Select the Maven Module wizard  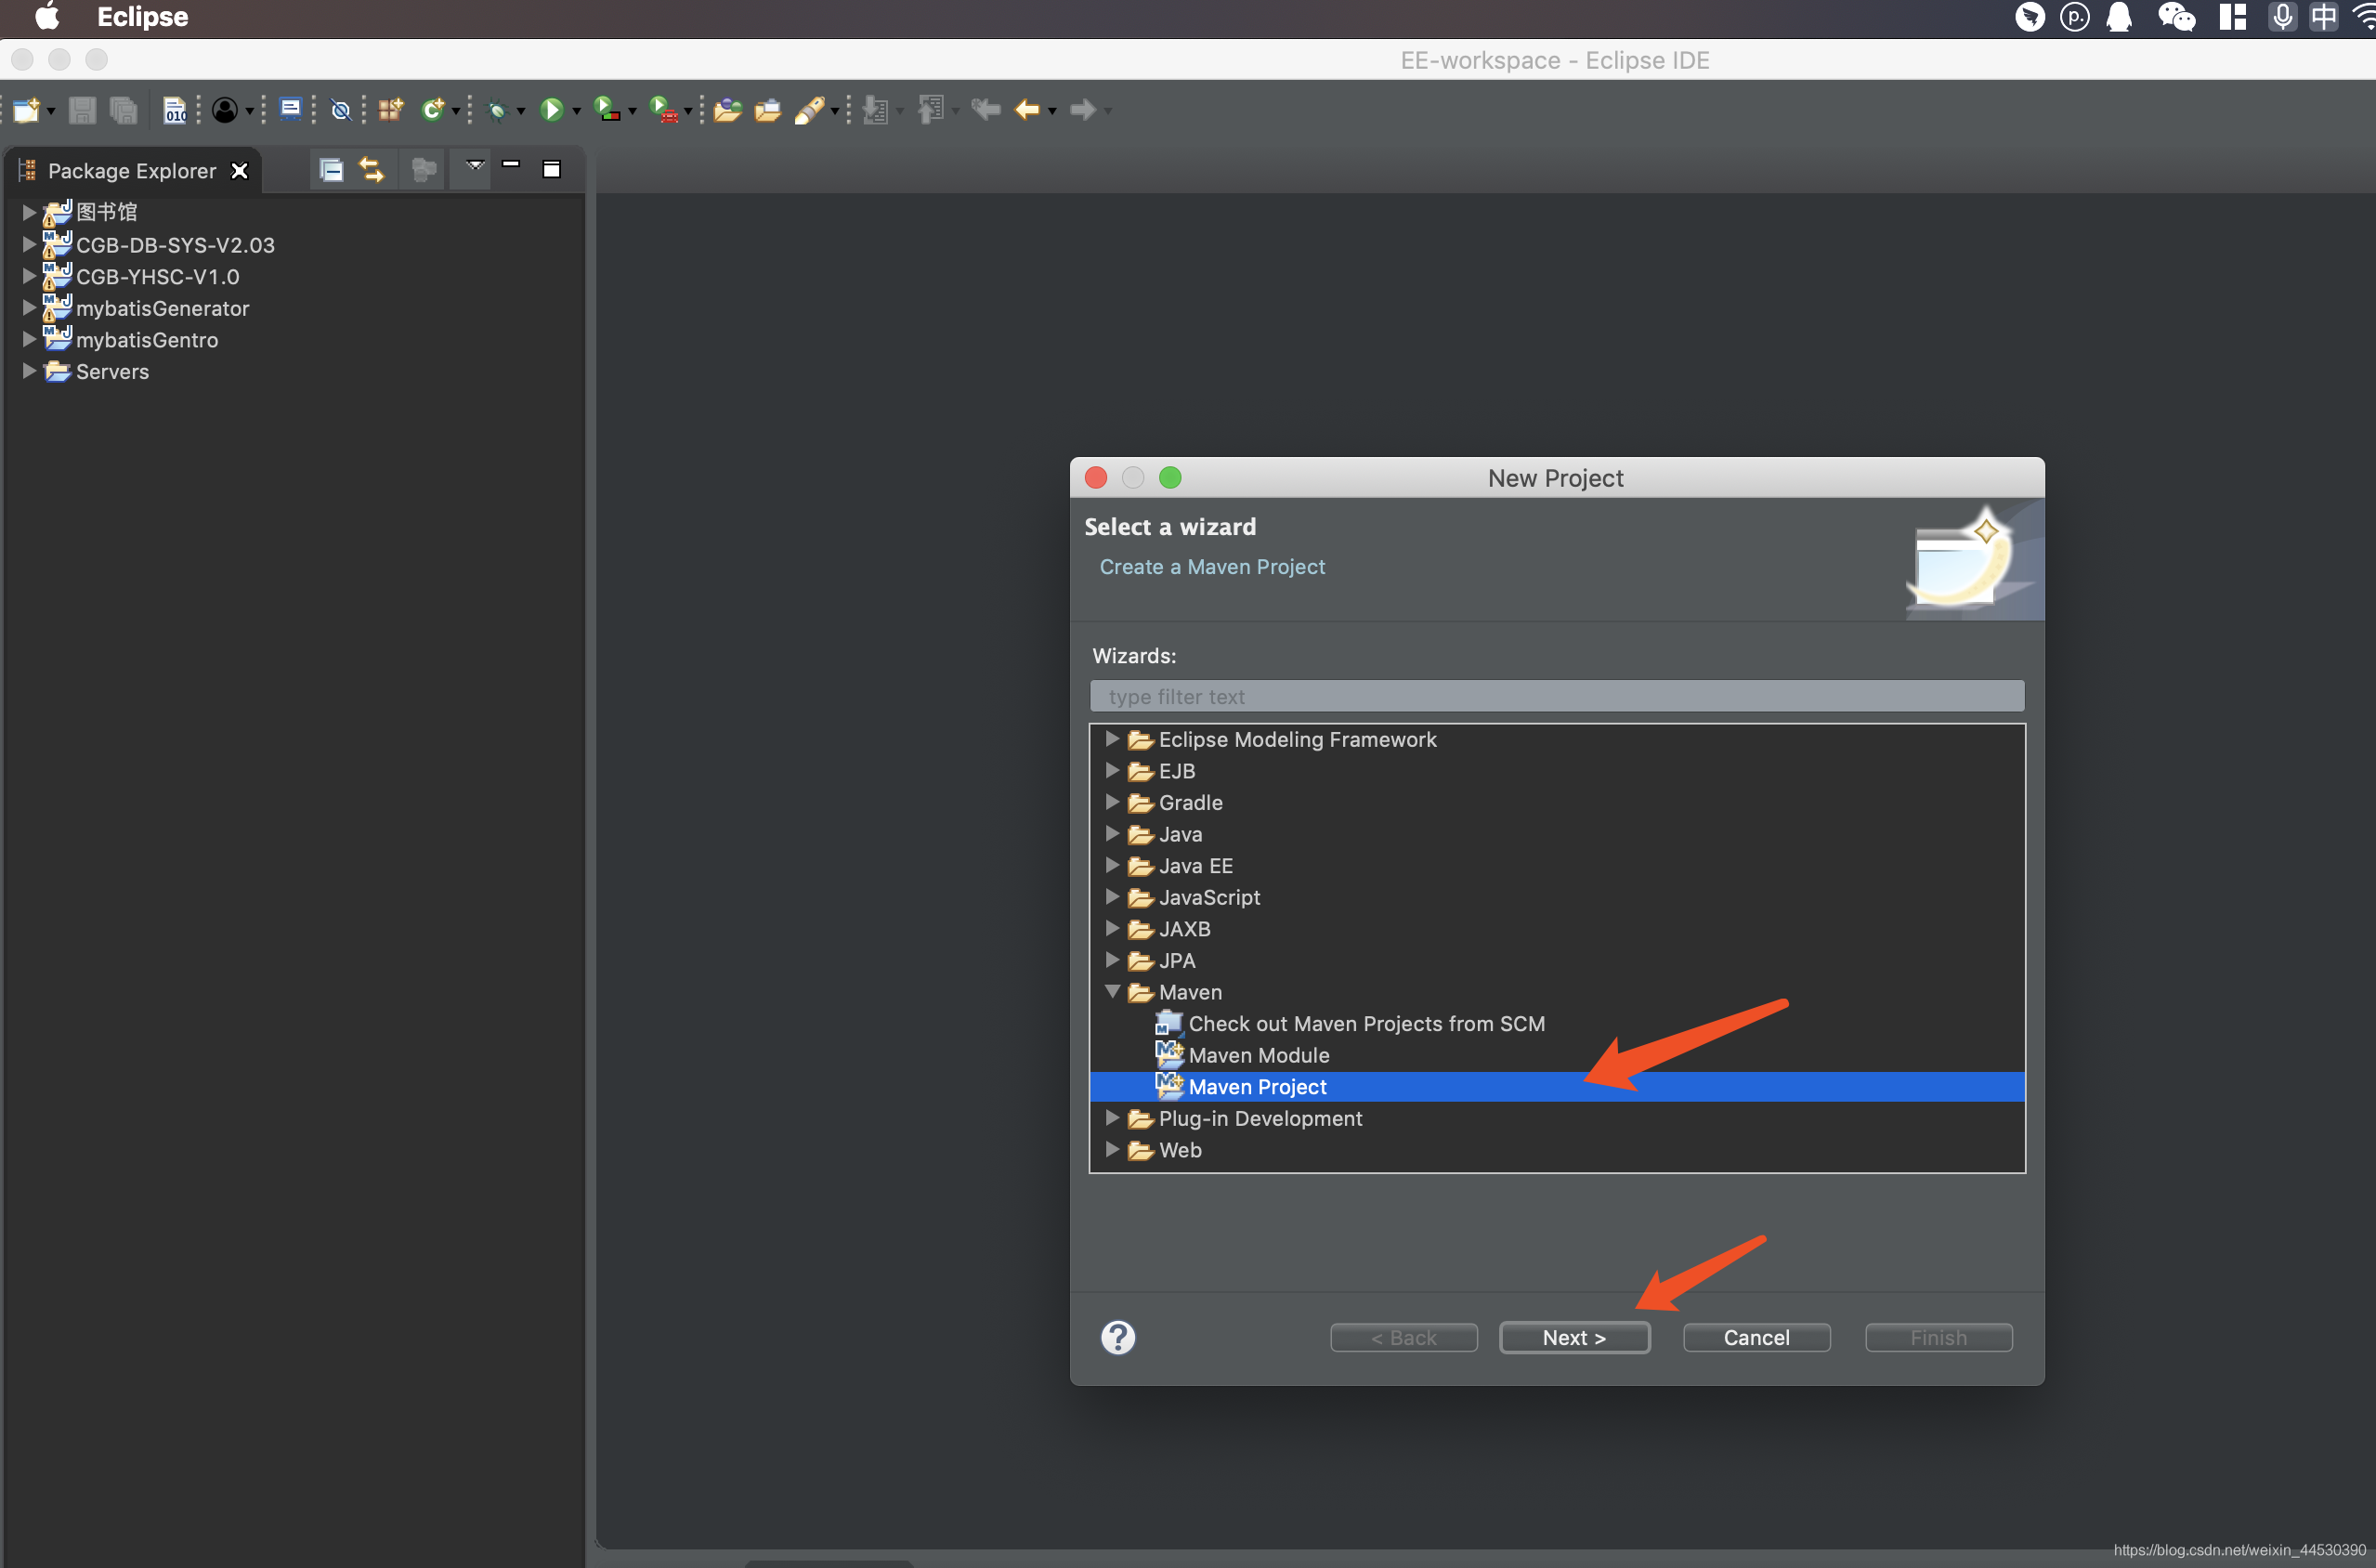(1258, 1055)
